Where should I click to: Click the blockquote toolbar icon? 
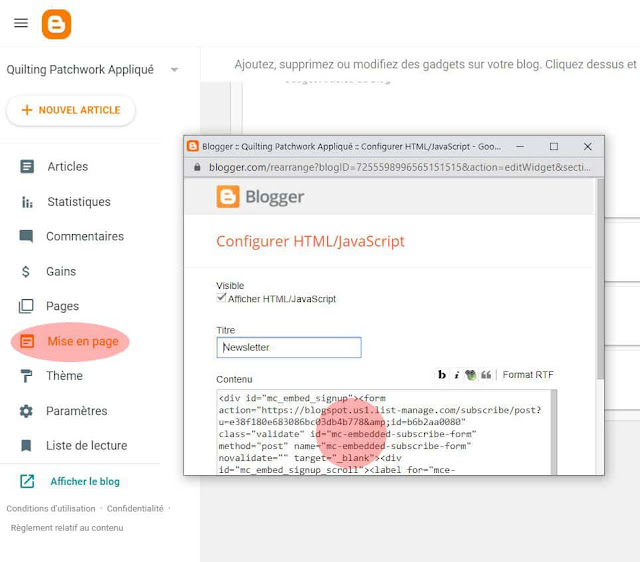point(486,375)
